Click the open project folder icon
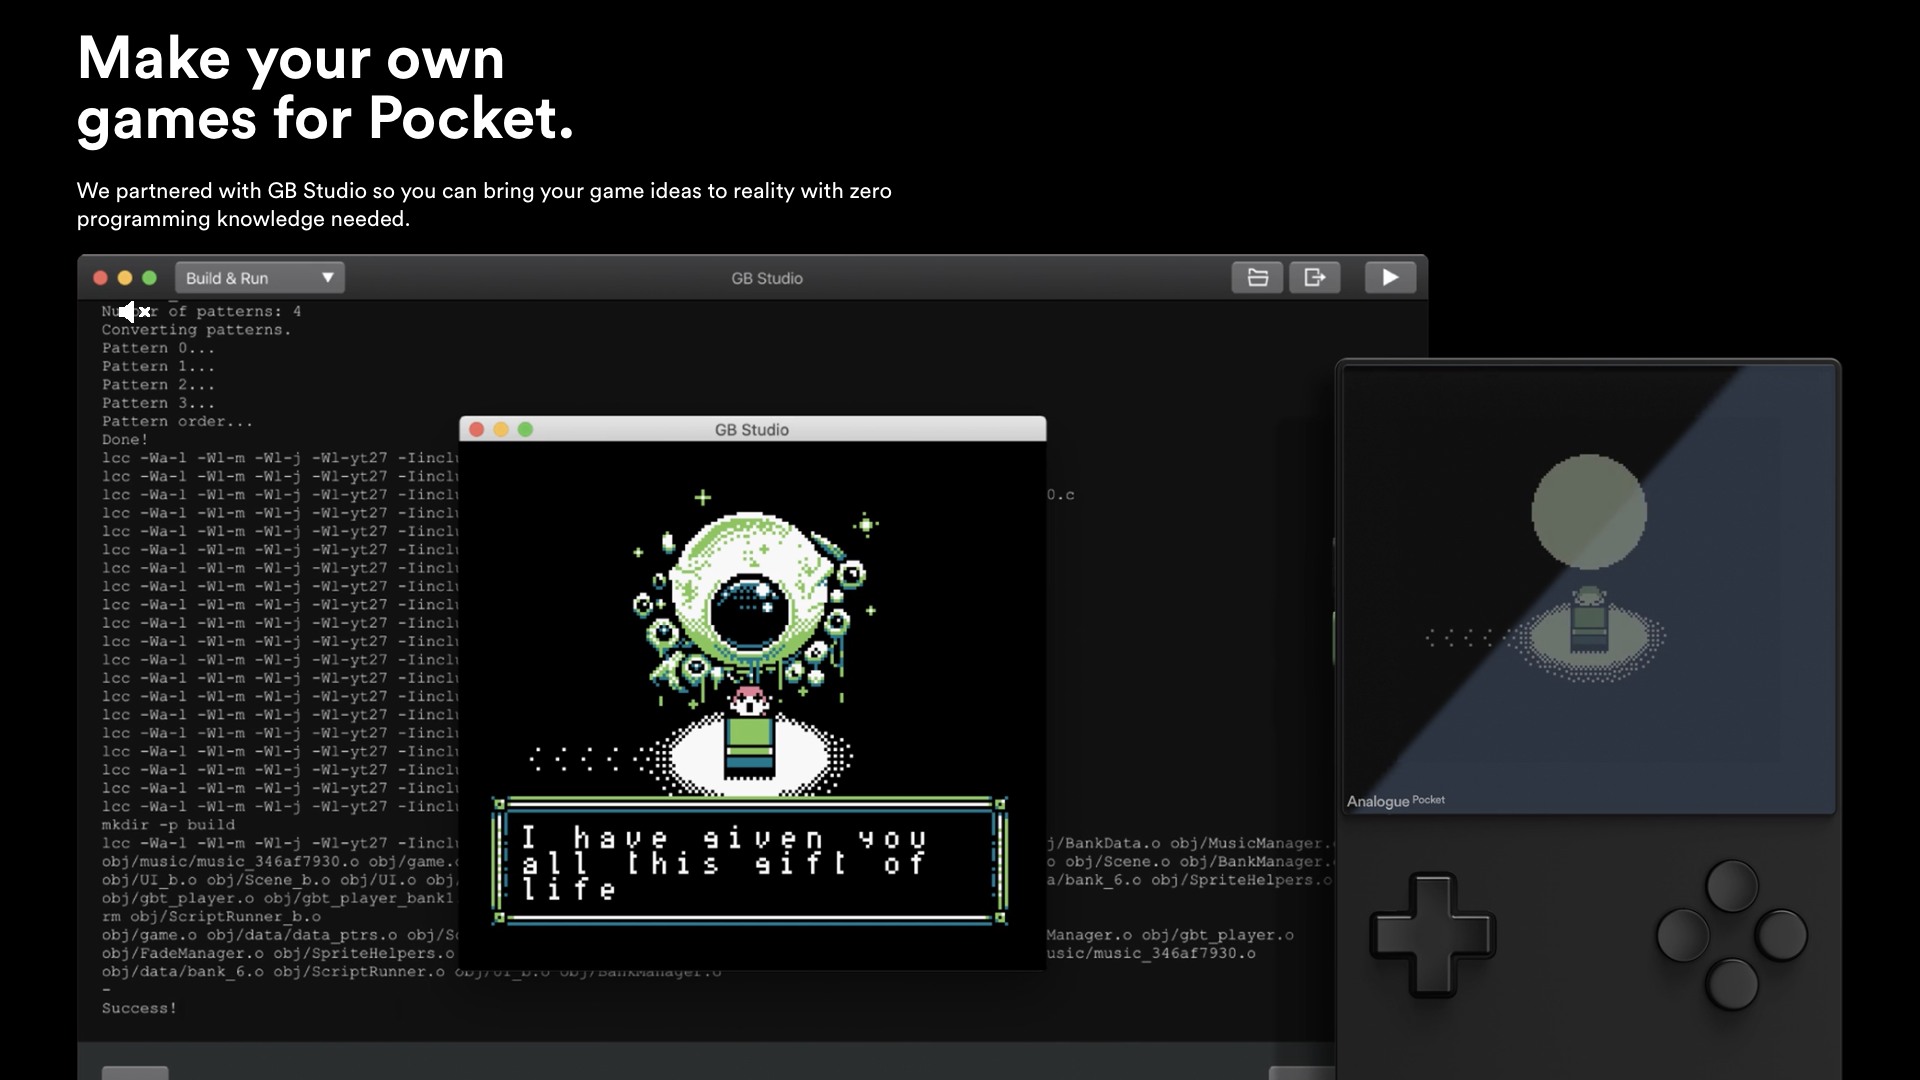This screenshot has width=1920, height=1080. click(1257, 278)
